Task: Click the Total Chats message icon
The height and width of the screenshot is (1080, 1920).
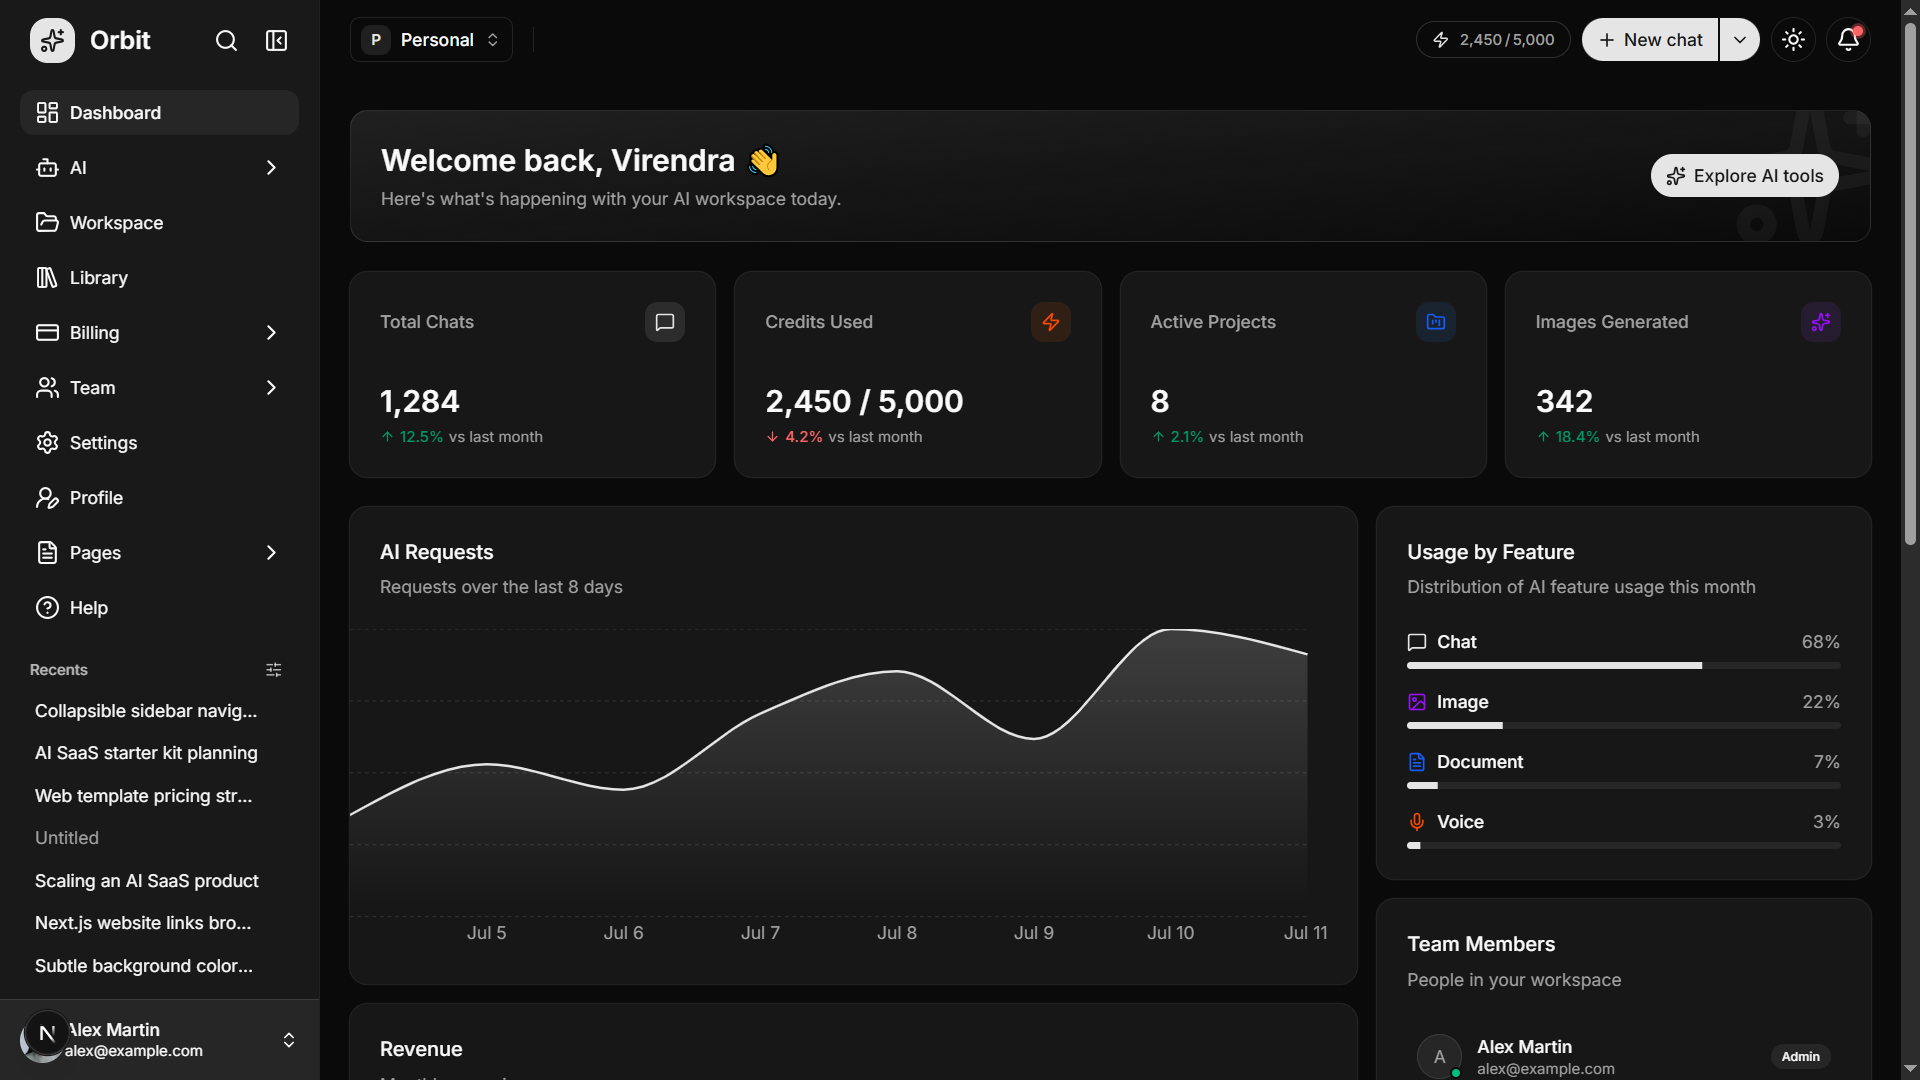Action: [665, 322]
